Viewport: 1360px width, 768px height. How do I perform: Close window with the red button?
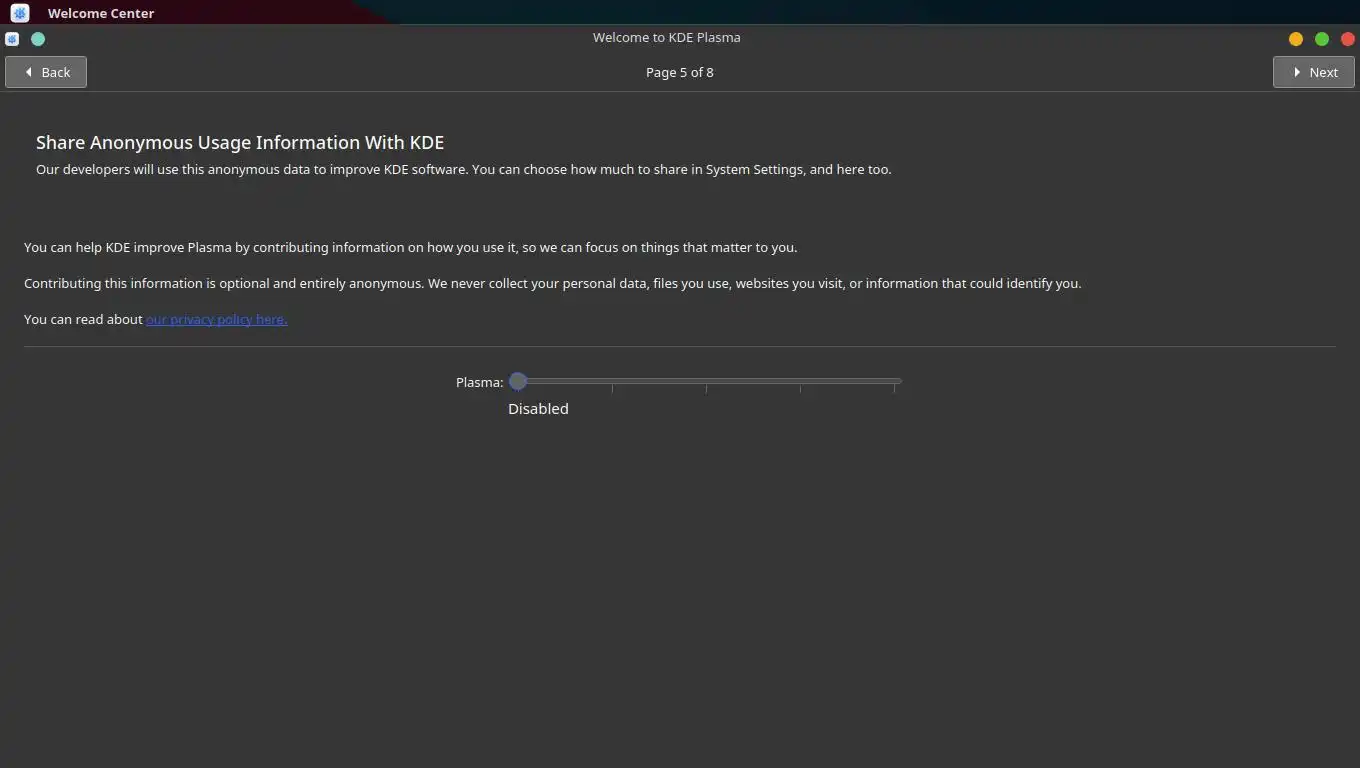(1347, 39)
